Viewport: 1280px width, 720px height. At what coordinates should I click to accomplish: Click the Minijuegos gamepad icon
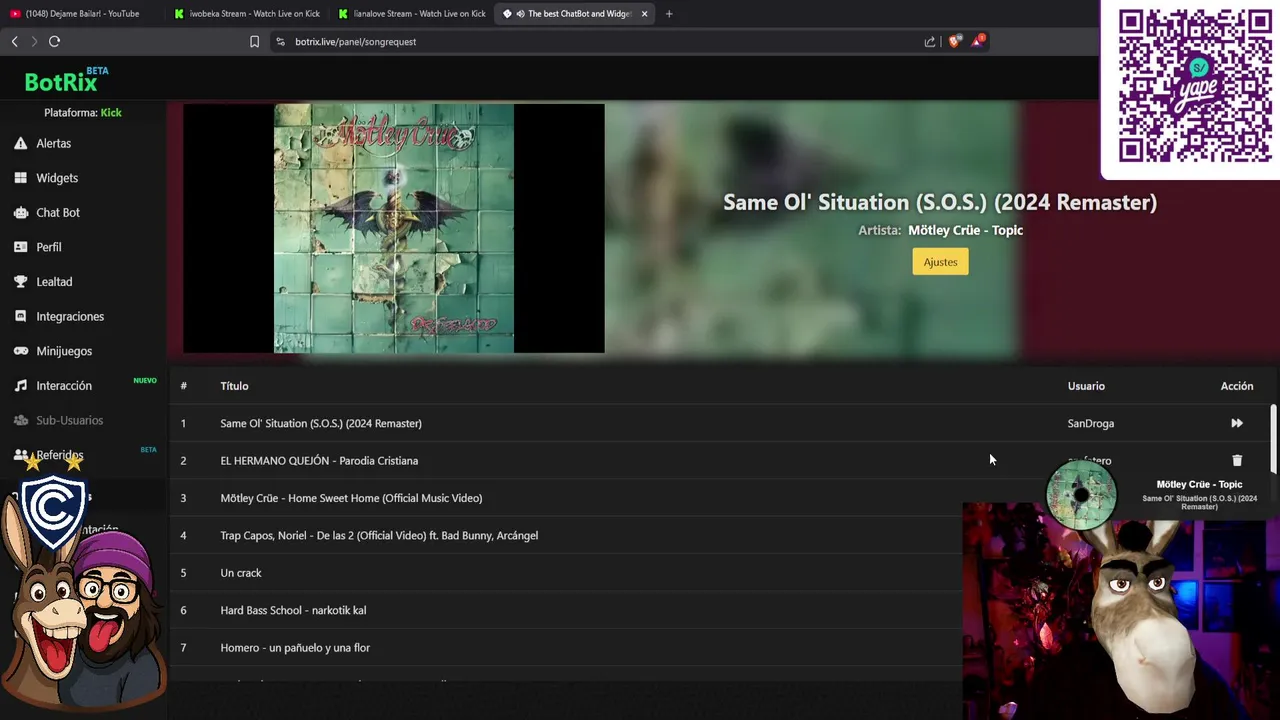20,351
